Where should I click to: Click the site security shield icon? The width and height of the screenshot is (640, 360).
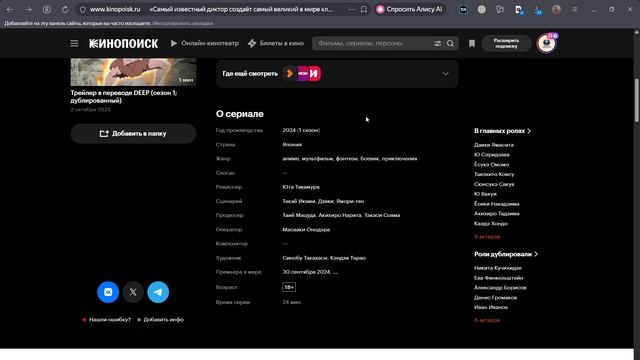click(x=83, y=9)
